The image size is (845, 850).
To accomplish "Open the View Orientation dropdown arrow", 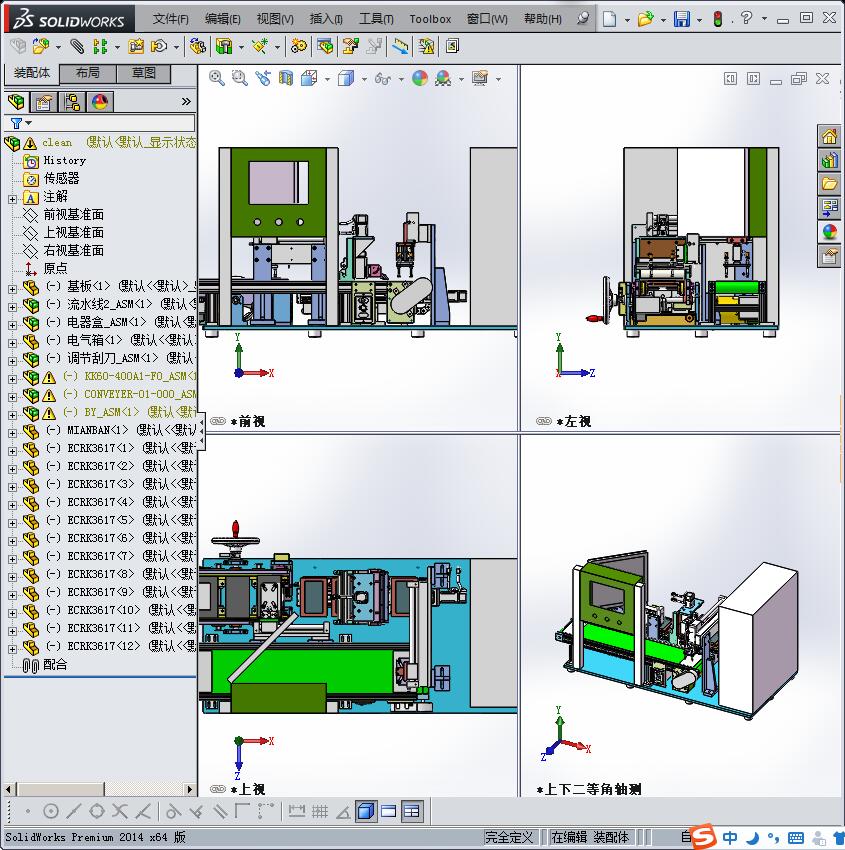I will point(327,79).
